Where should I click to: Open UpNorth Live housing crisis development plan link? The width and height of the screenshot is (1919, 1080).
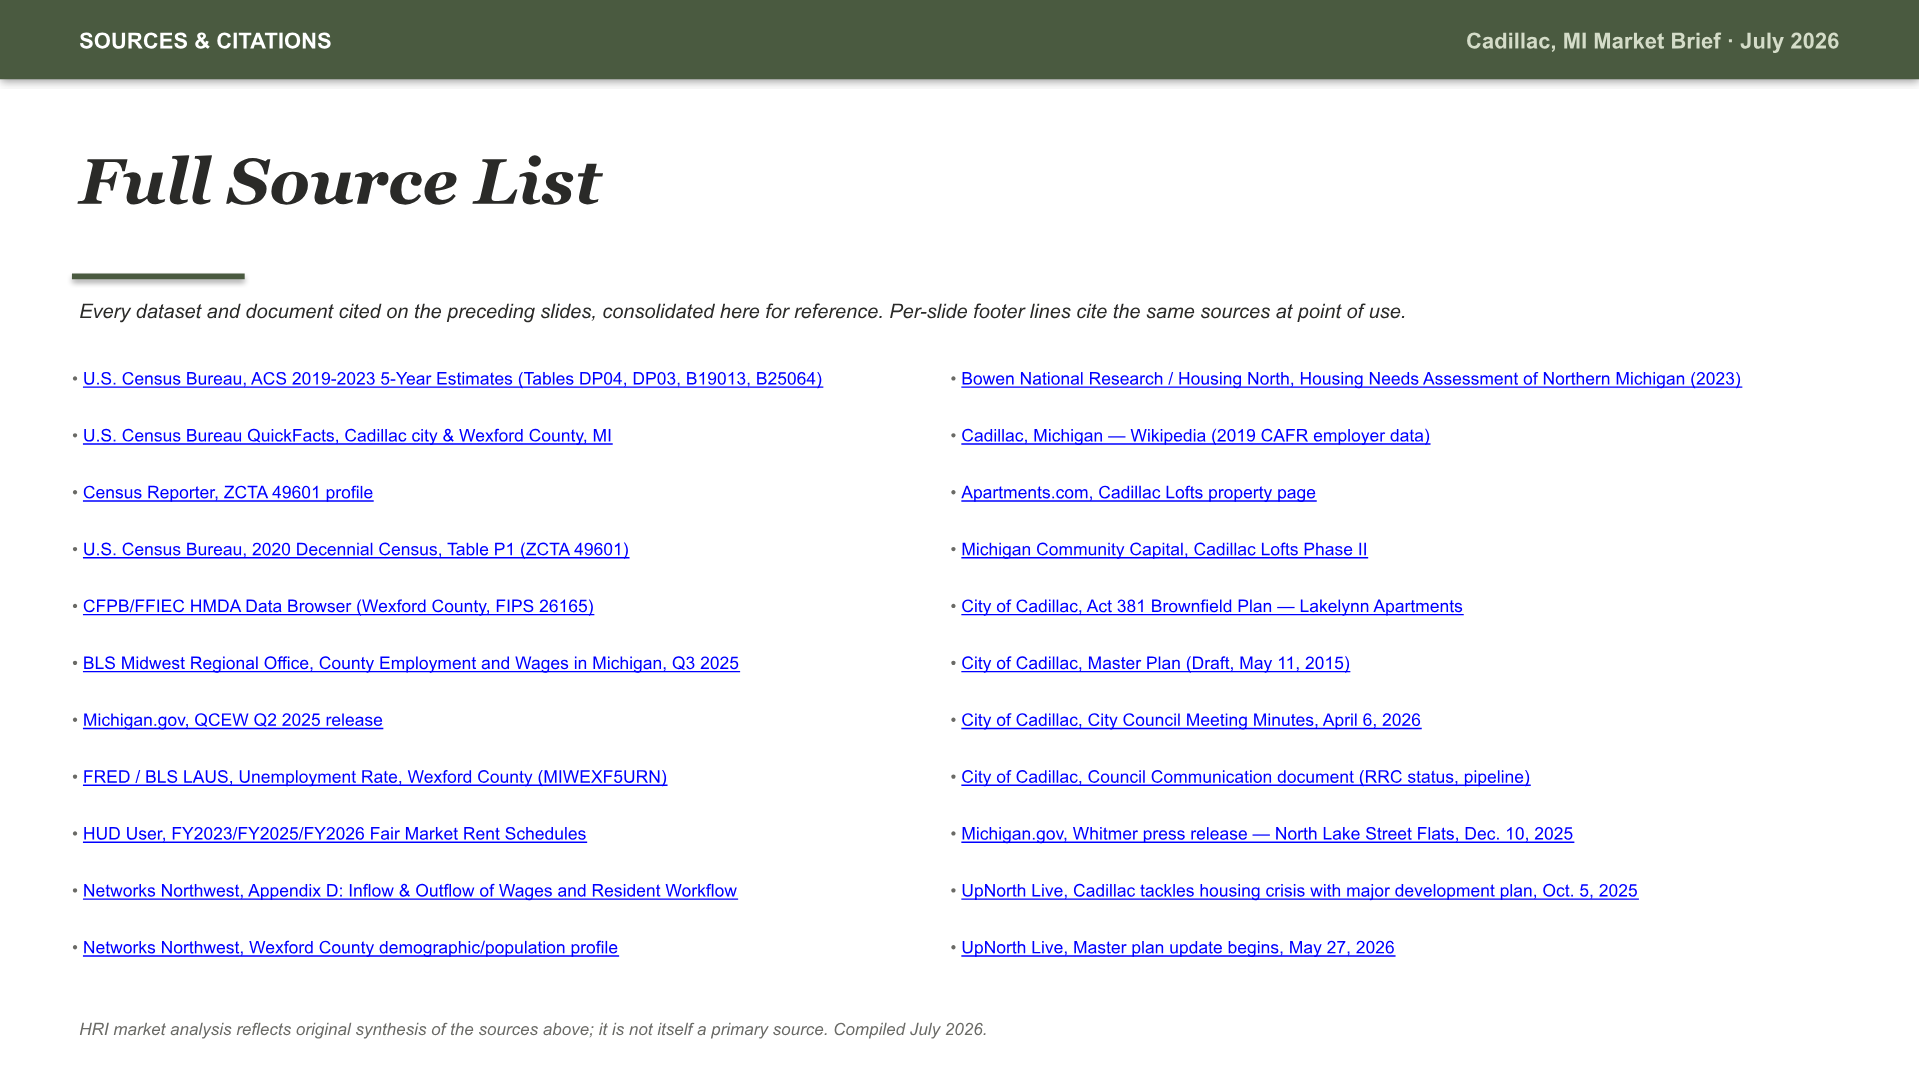tap(1299, 891)
